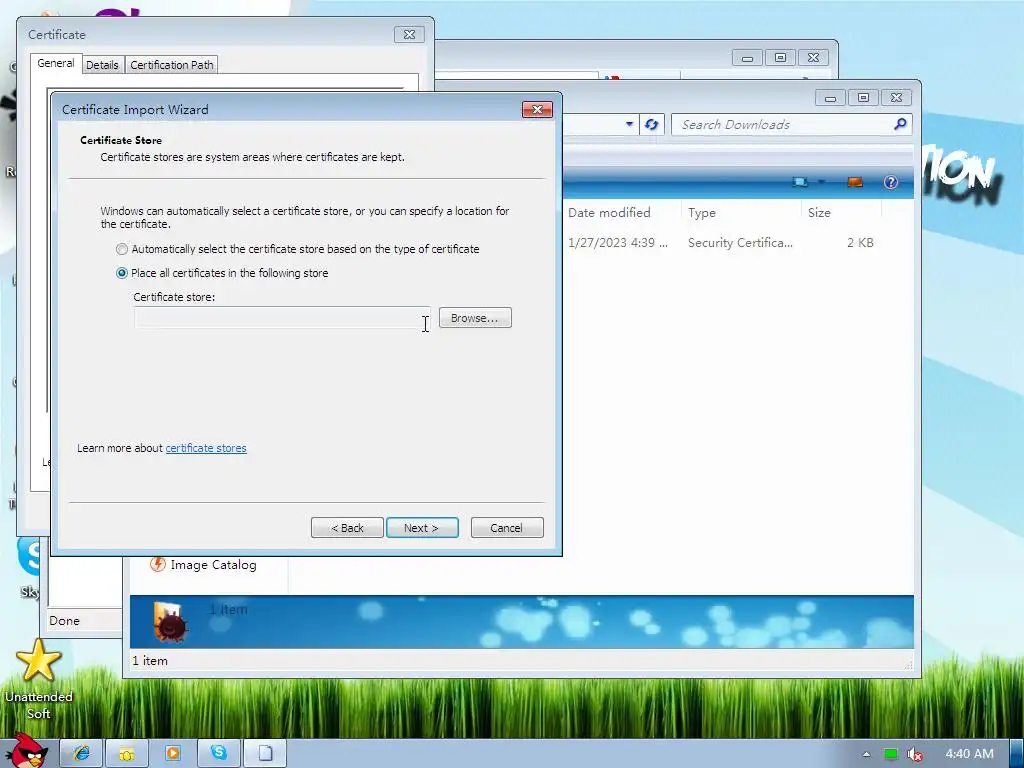Click search magnifier icon in Downloads window
This screenshot has height=768, width=1024.
(900, 124)
